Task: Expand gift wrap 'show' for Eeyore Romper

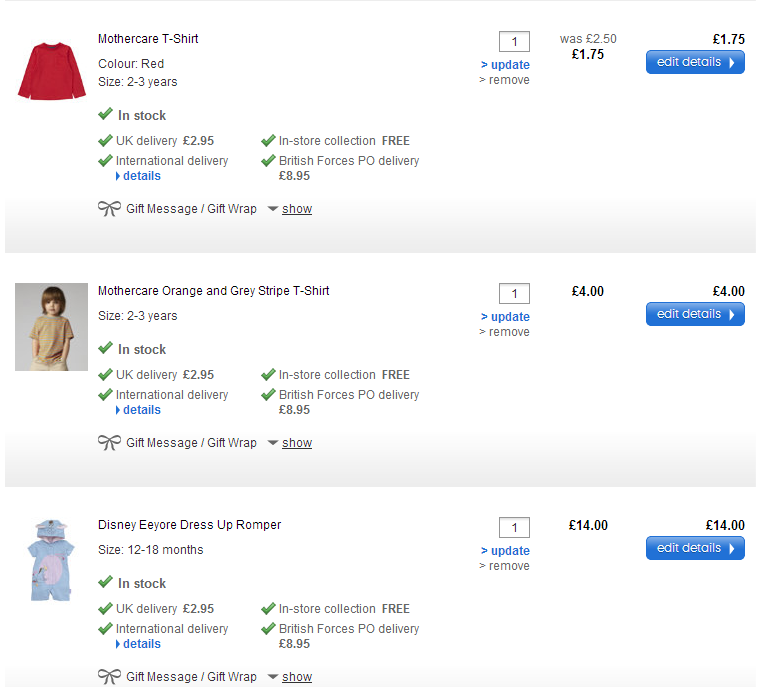Action: 296,677
